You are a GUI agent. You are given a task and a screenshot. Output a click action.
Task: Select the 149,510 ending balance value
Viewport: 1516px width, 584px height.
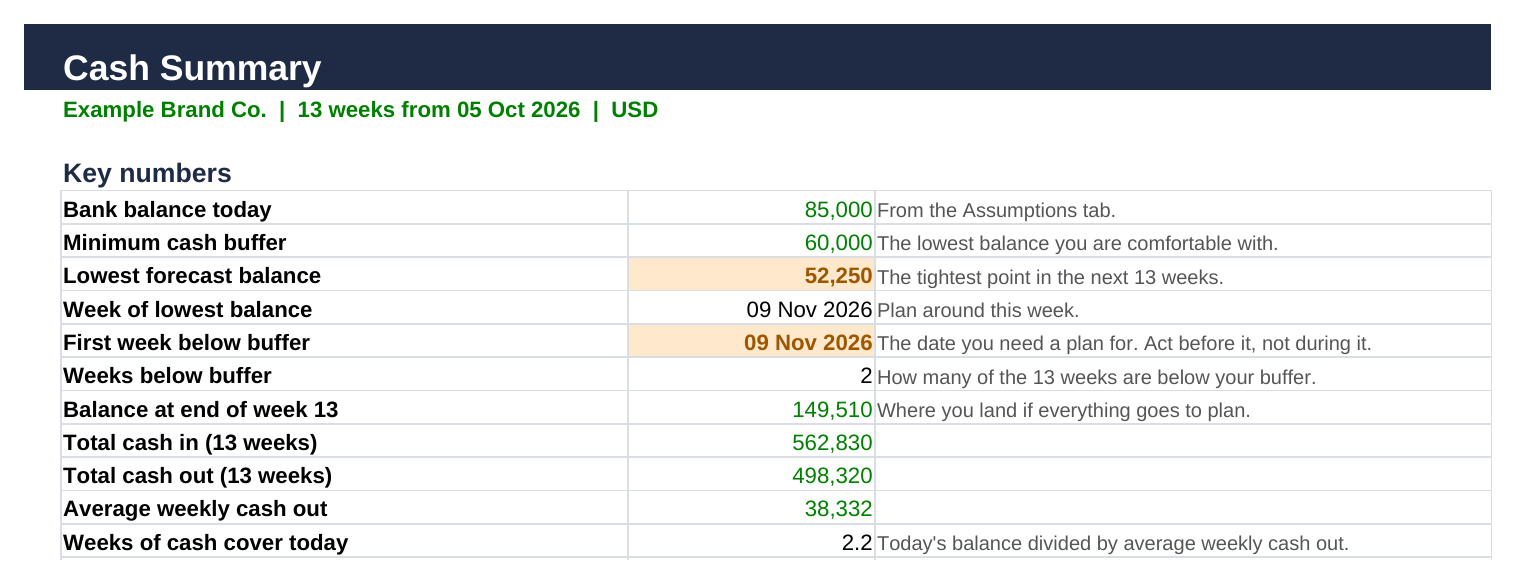click(832, 410)
